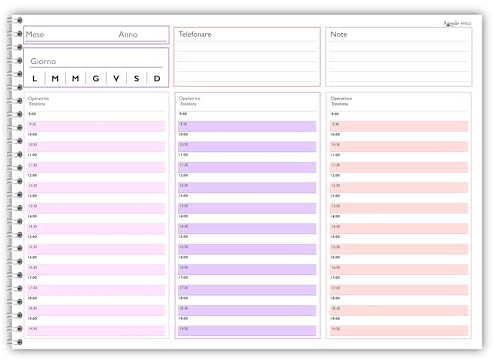Click the 18:30 band in purple column

(x=247, y=310)
